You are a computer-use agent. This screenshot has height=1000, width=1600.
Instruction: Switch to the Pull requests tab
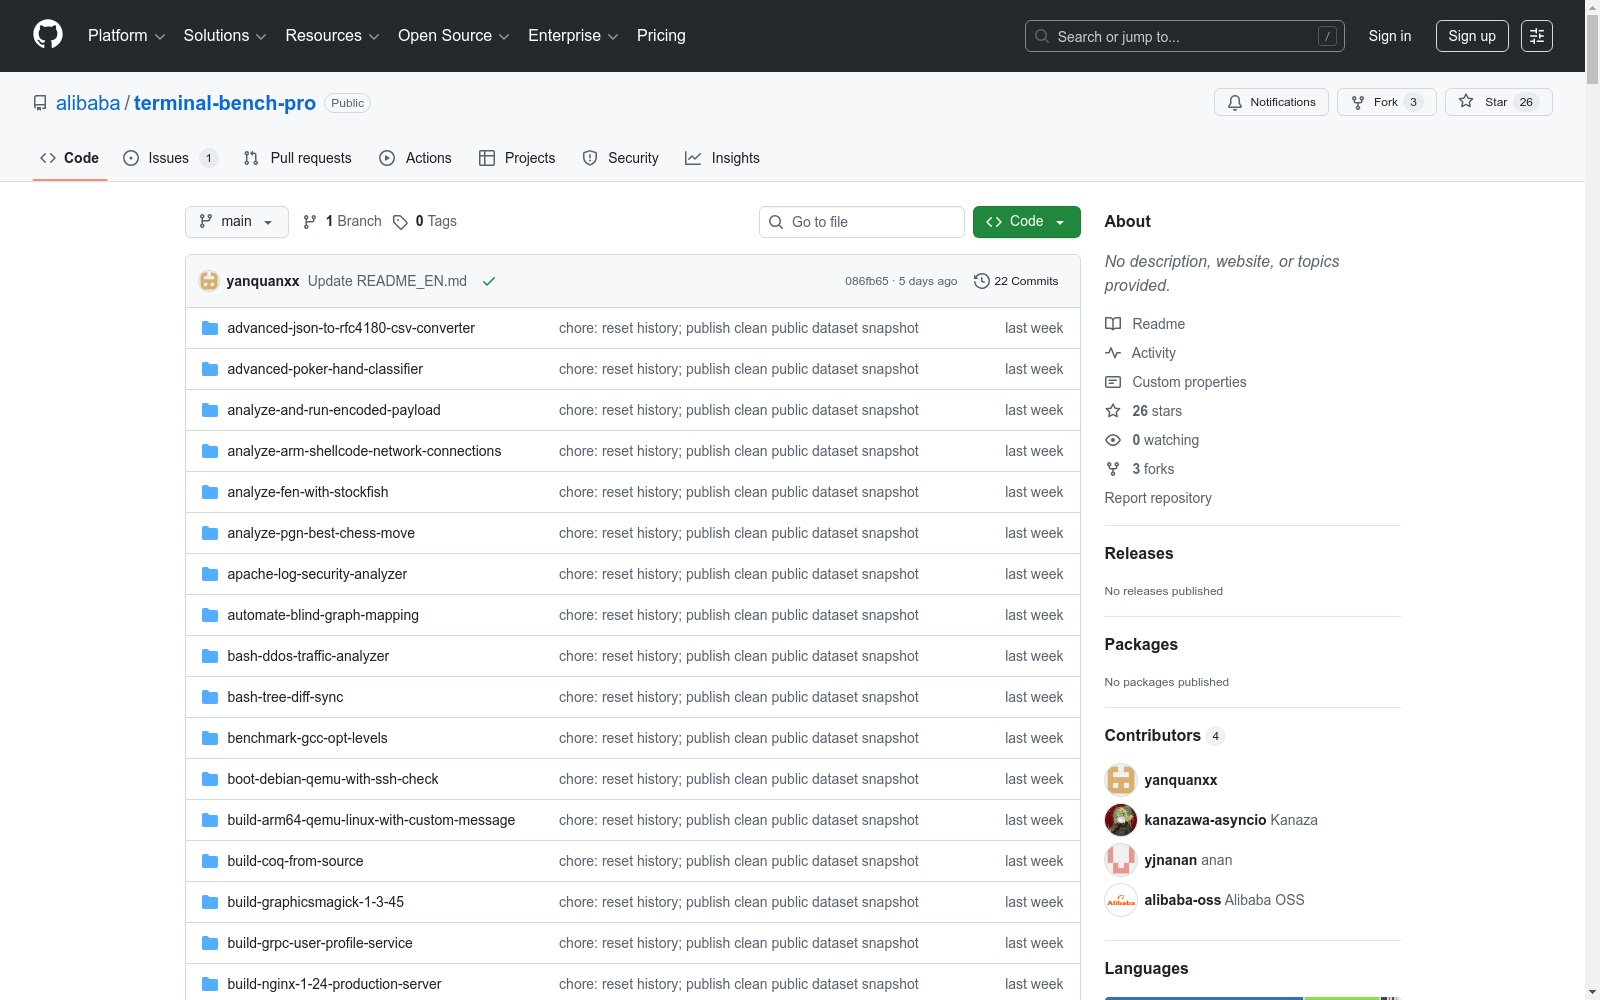coord(298,158)
